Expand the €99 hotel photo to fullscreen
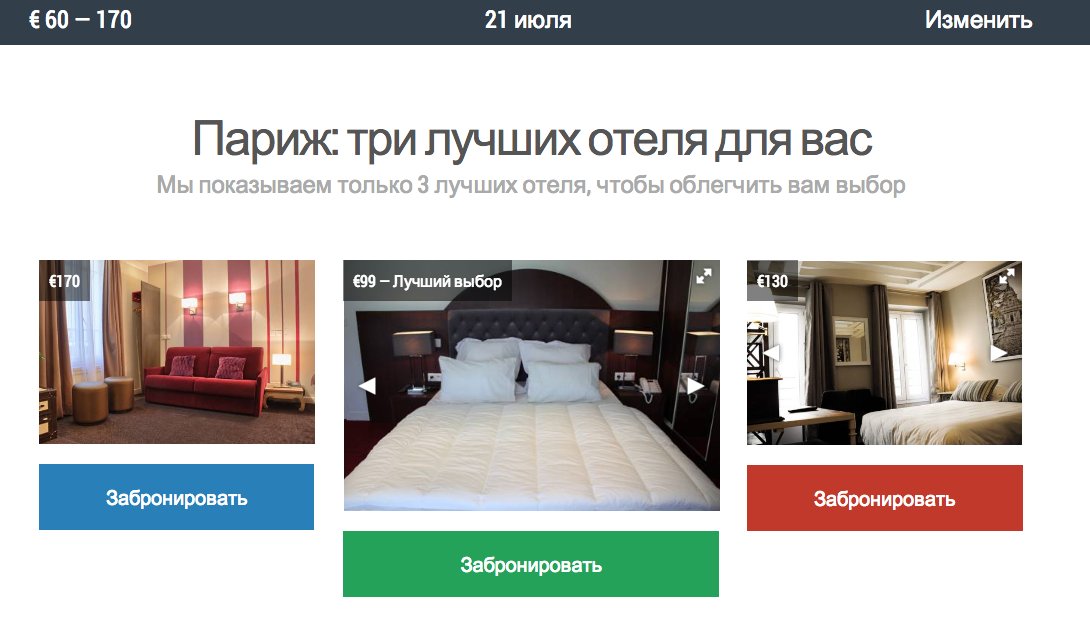The image size is (1090, 630). coord(703,276)
